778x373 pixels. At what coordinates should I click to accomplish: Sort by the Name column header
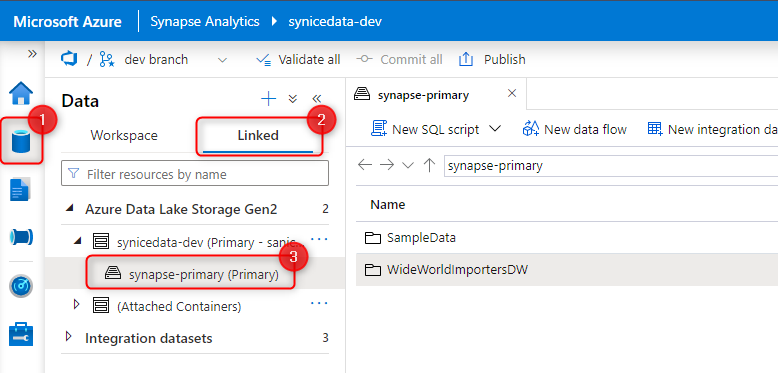[388, 204]
